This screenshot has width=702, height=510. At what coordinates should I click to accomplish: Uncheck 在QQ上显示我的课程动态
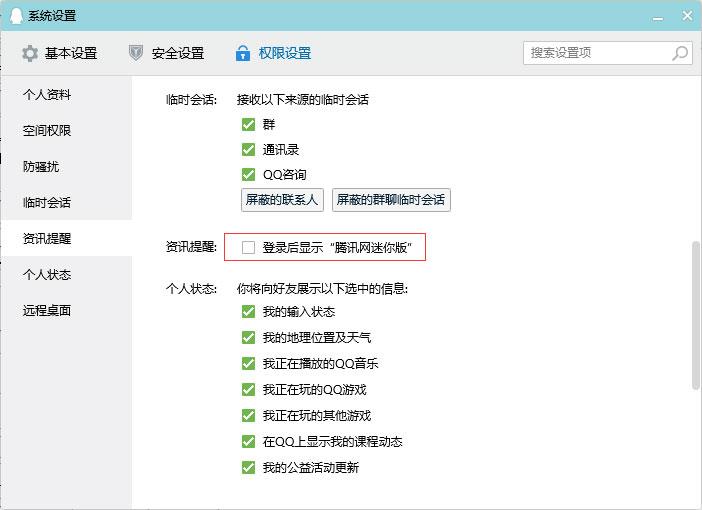(248, 441)
